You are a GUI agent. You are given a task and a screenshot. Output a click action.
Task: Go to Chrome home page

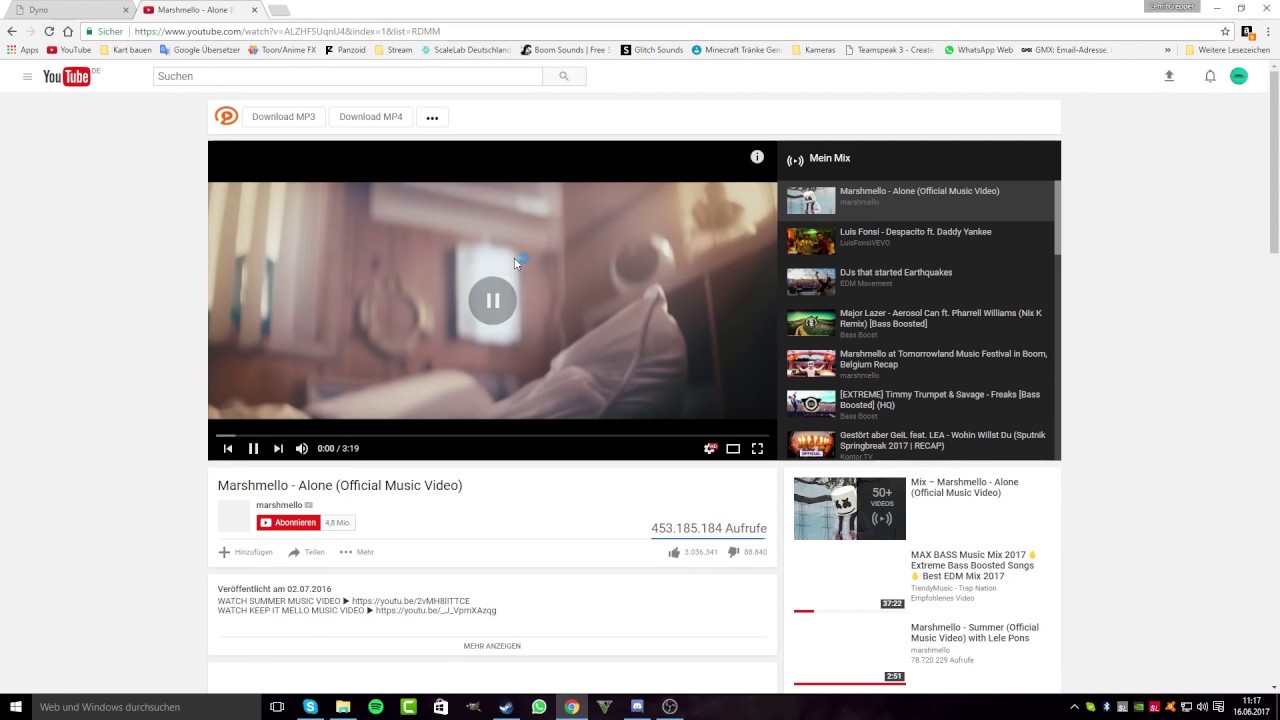[x=68, y=31]
